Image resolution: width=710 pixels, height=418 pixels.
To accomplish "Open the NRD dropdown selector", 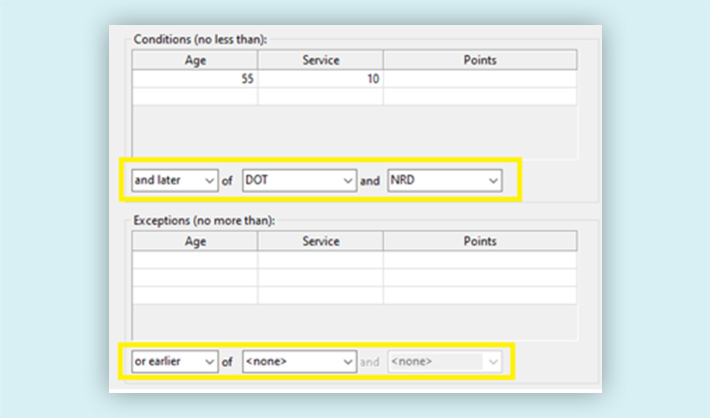I will (x=444, y=181).
